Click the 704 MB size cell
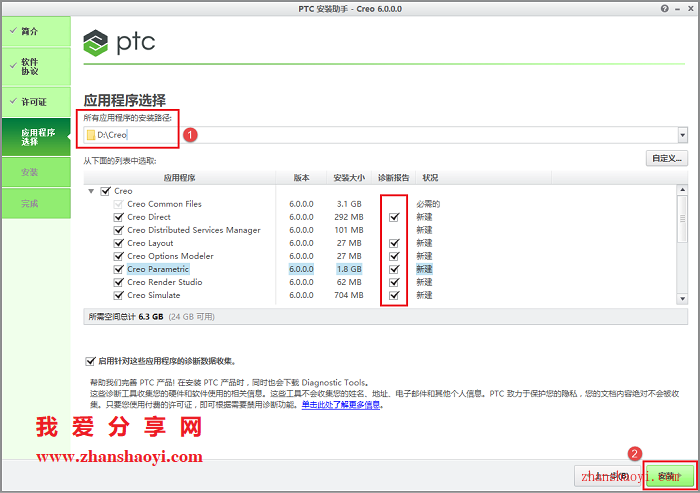The height and width of the screenshot is (493, 700). 349,295
